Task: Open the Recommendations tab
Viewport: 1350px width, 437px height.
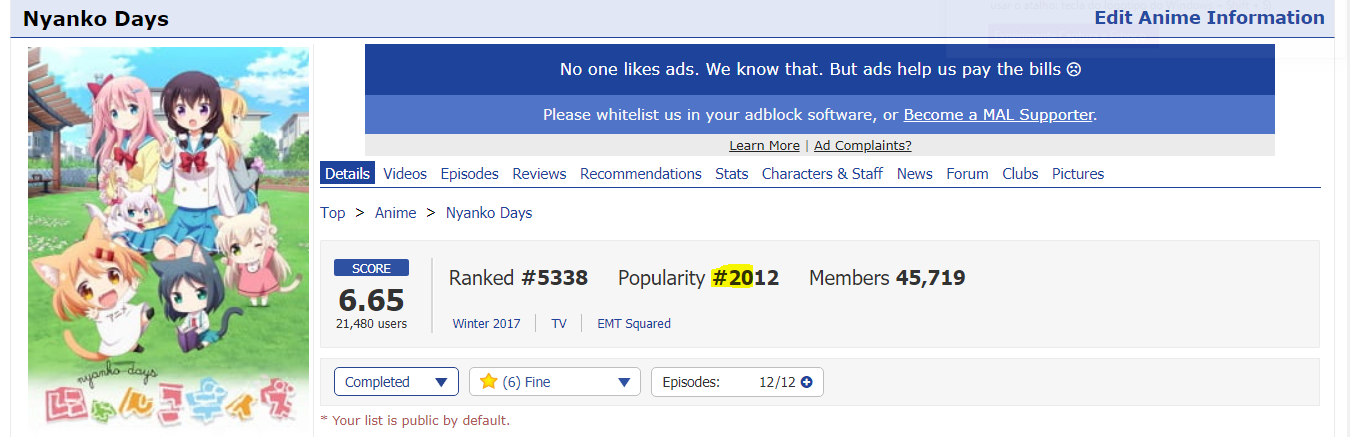Action: coord(641,173)
